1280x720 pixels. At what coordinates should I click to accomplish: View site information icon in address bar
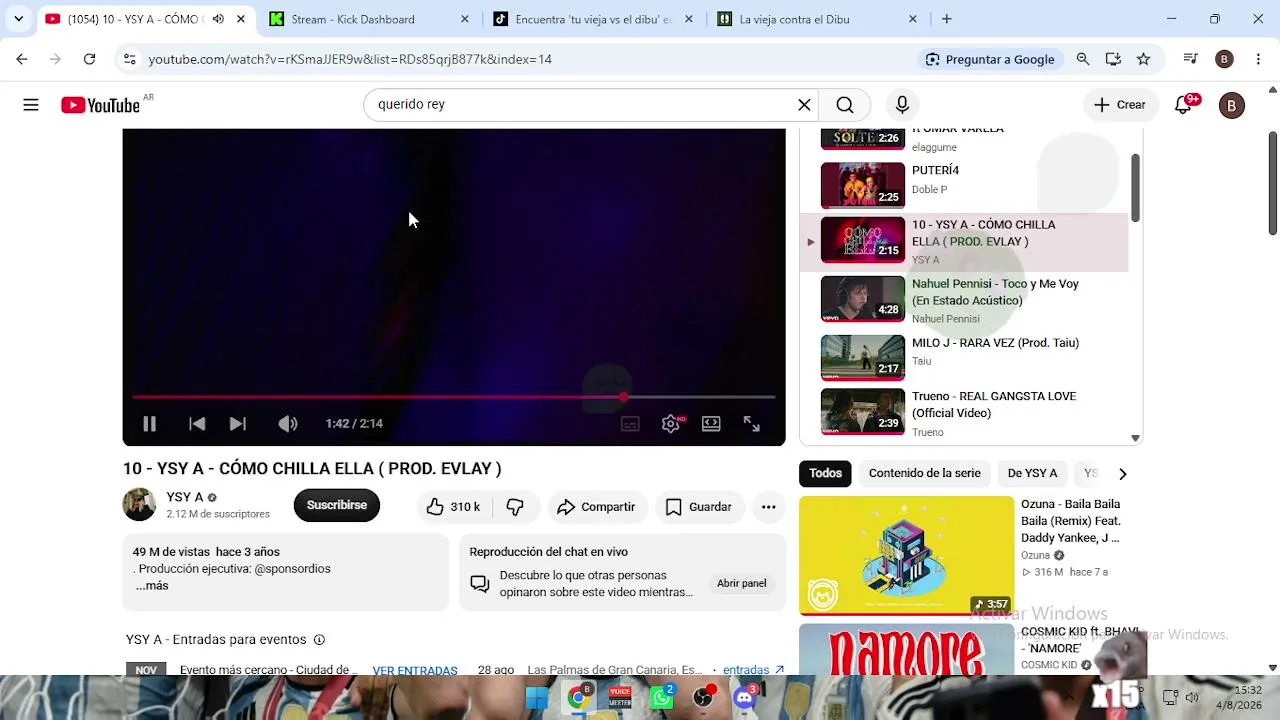129,59
